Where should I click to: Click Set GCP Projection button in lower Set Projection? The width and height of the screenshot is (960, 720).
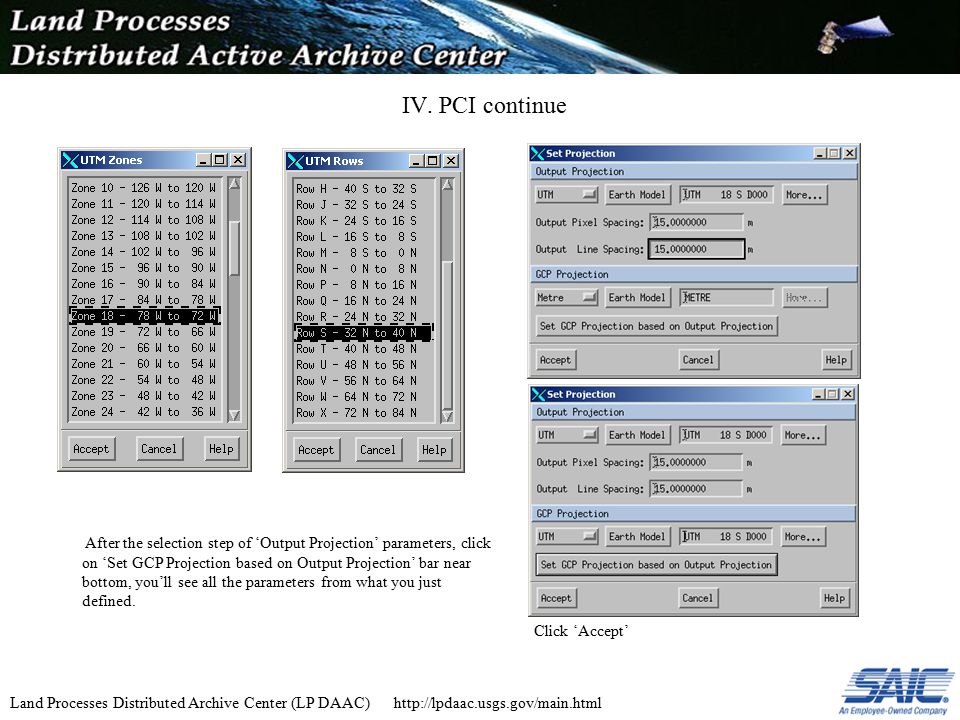click(x=656, y=564)
